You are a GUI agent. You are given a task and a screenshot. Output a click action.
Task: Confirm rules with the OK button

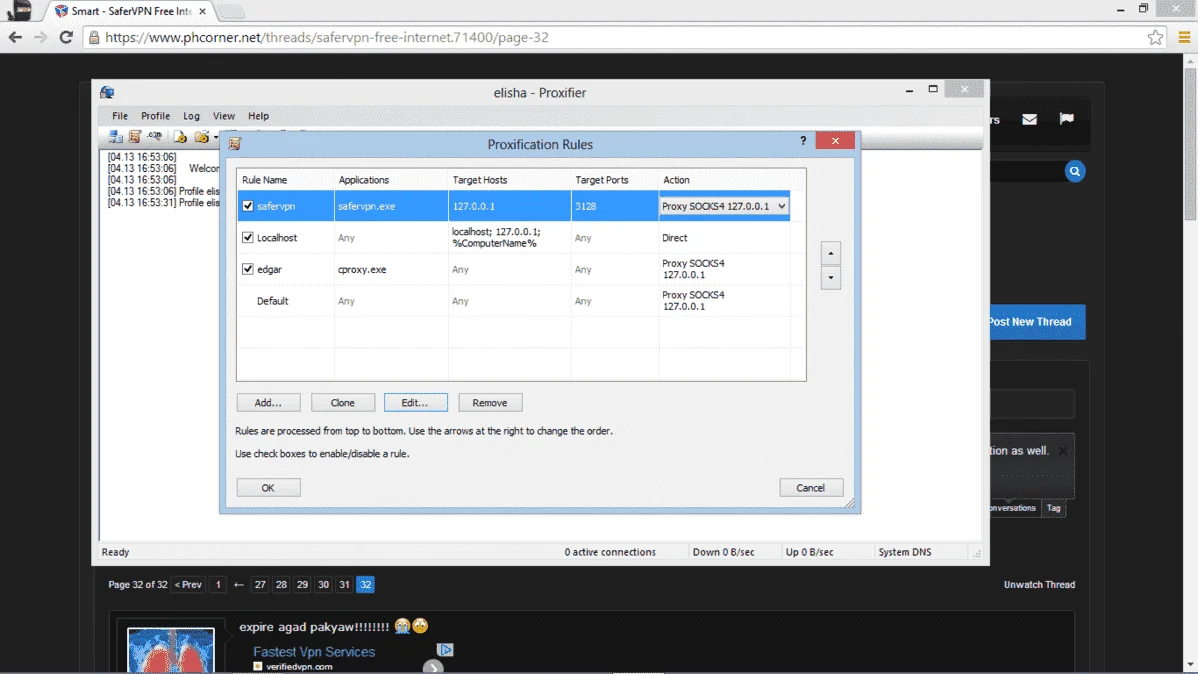tap(268, 488)
